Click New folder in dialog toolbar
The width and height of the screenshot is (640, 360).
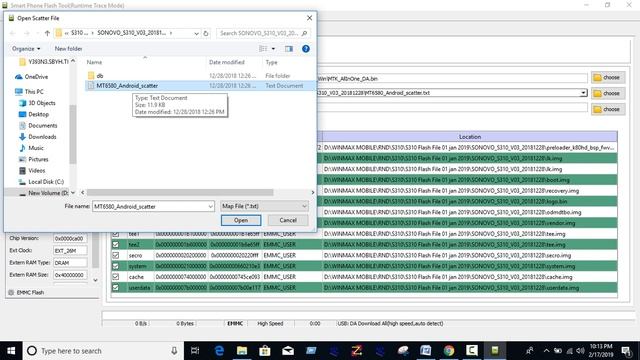point(68,49)
